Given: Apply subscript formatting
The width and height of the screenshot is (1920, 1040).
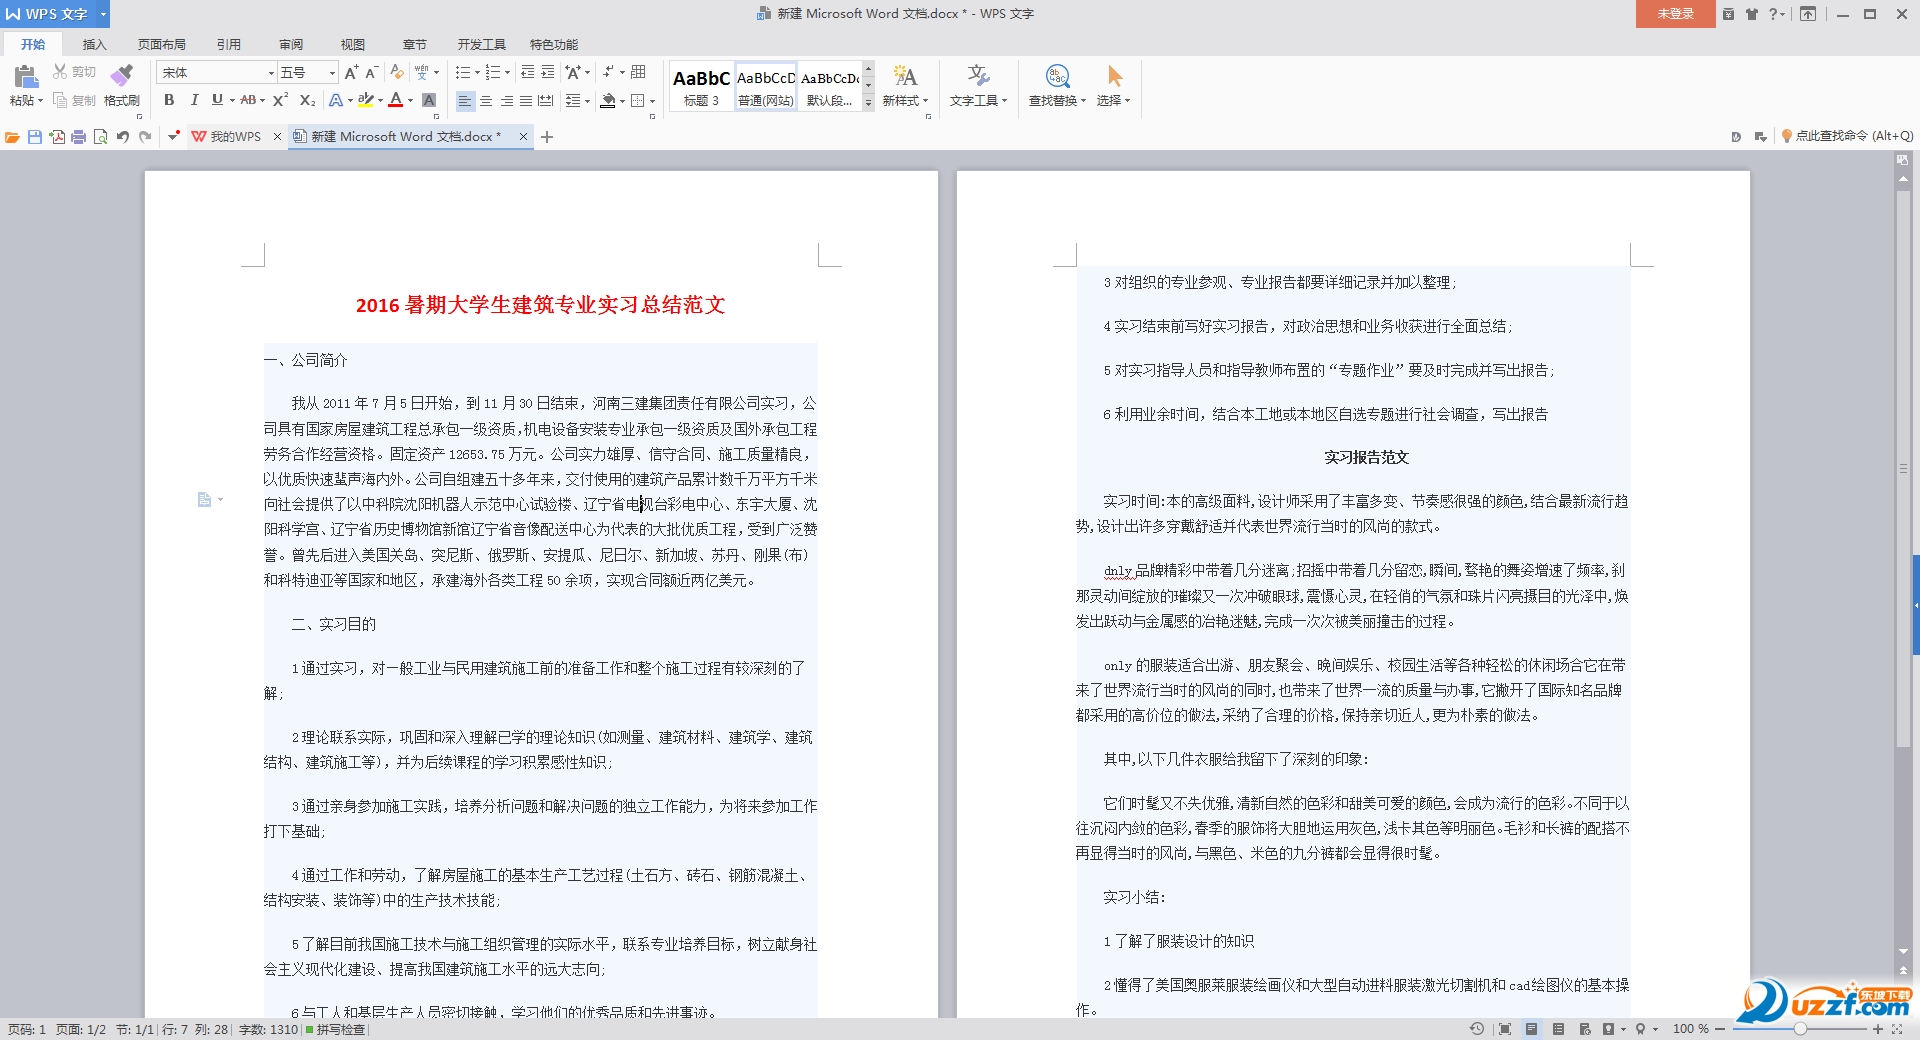Looking at the screenshot, I should point(307,100).
